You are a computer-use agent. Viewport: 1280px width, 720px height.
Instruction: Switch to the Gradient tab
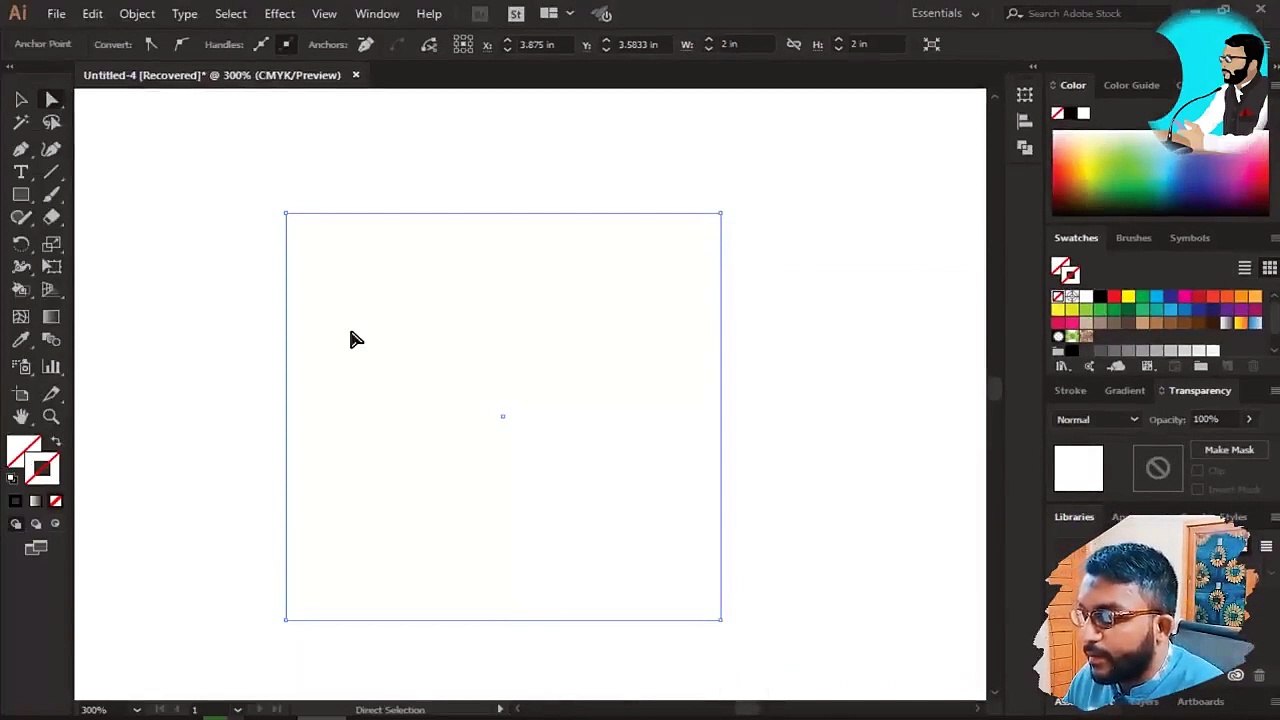pos(1125,391)
